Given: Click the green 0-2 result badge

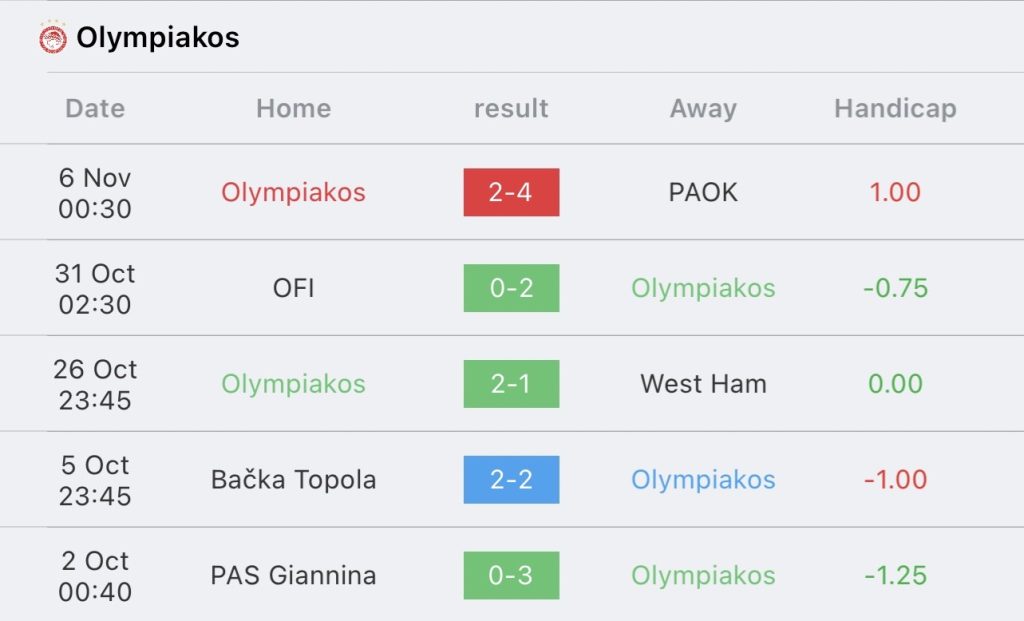Looking at the screenshot, I should 511,288.
